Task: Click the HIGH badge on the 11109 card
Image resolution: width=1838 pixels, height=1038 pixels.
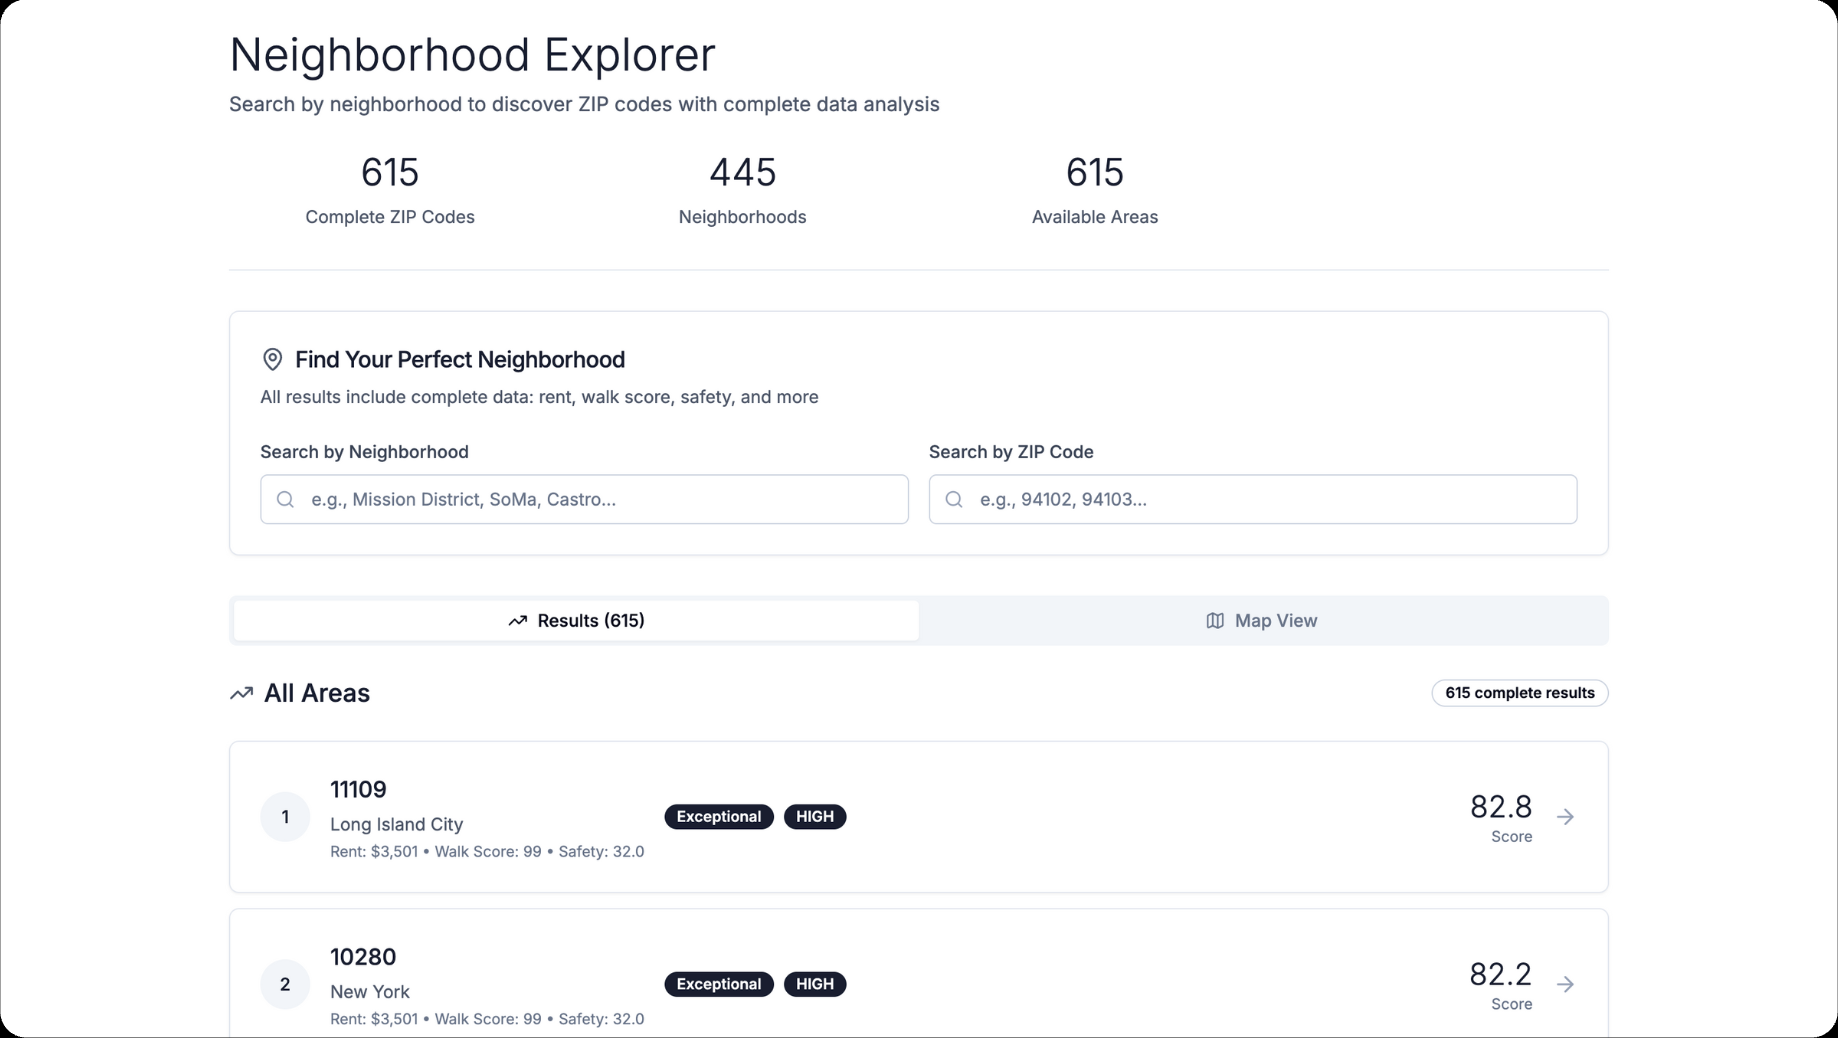Action: point(815,816)
